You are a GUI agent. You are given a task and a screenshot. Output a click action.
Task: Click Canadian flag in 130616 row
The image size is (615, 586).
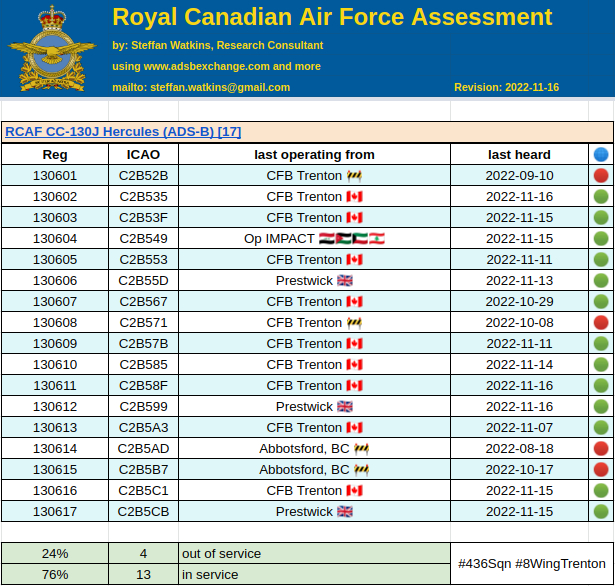click(354, 490)
